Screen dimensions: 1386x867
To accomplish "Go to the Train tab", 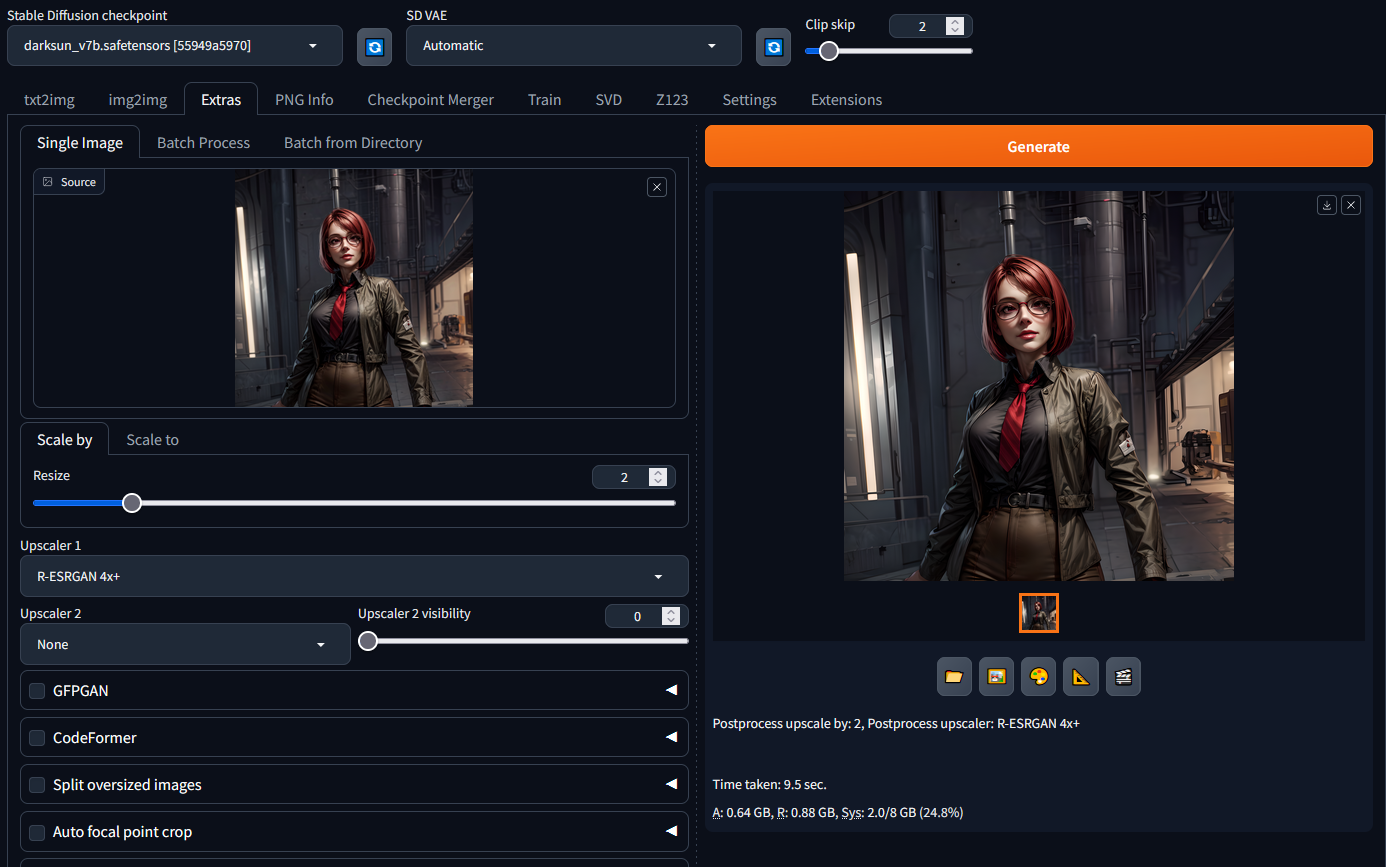I will pyautogui.click(x=545, y=100).
